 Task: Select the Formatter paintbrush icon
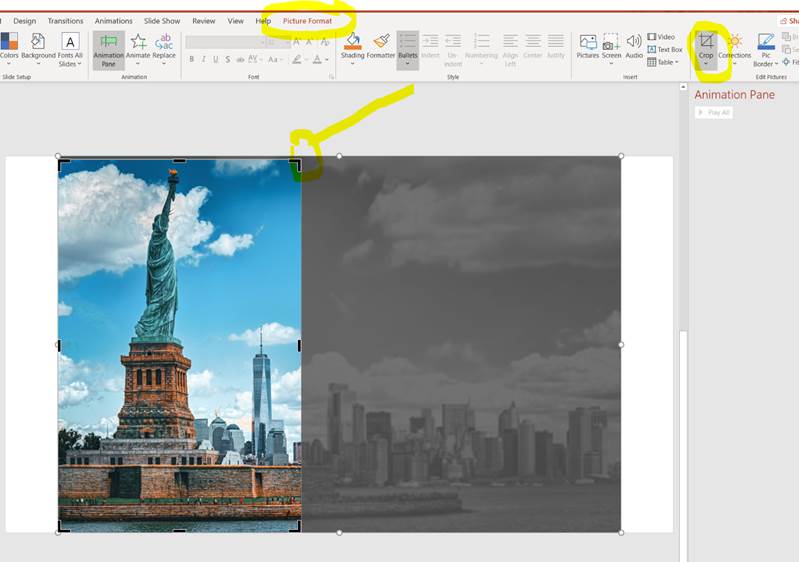pos(381,44)
